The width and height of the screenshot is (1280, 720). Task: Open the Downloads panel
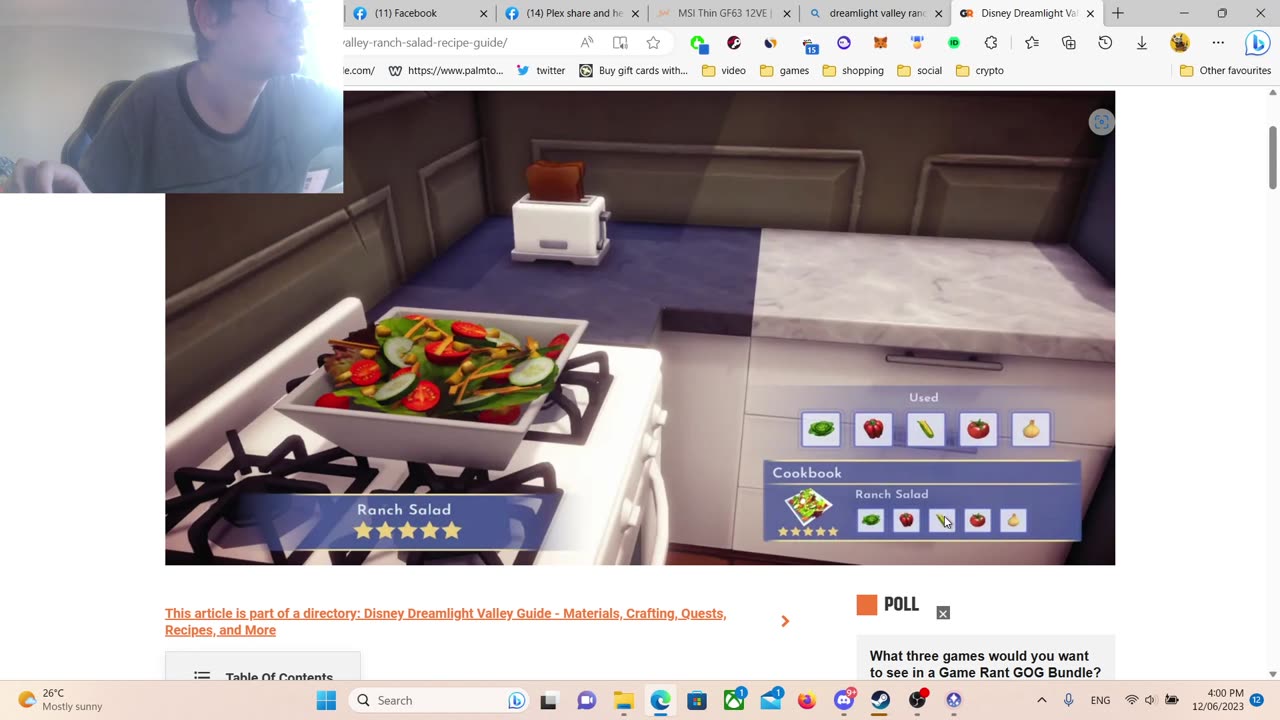(1142, 43)
